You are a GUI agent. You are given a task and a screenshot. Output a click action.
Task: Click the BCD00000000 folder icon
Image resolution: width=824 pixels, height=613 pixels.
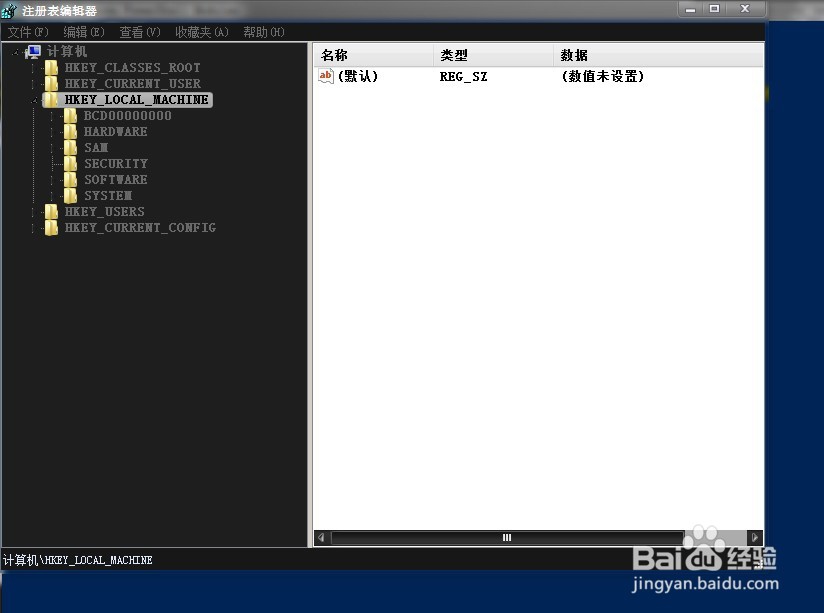coord(70,116)
